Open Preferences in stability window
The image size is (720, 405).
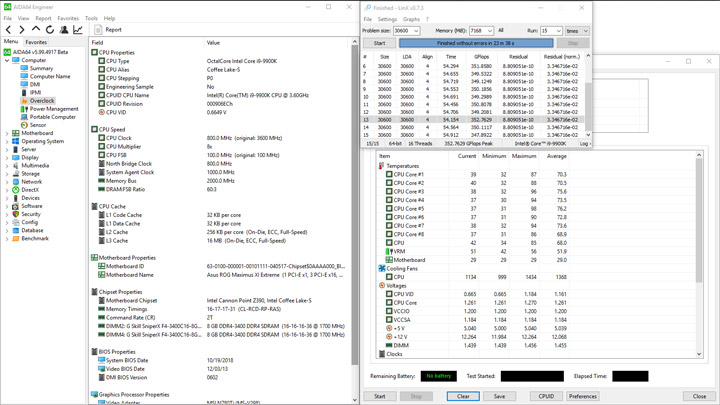pyautogui.click(x=582, y=396)
